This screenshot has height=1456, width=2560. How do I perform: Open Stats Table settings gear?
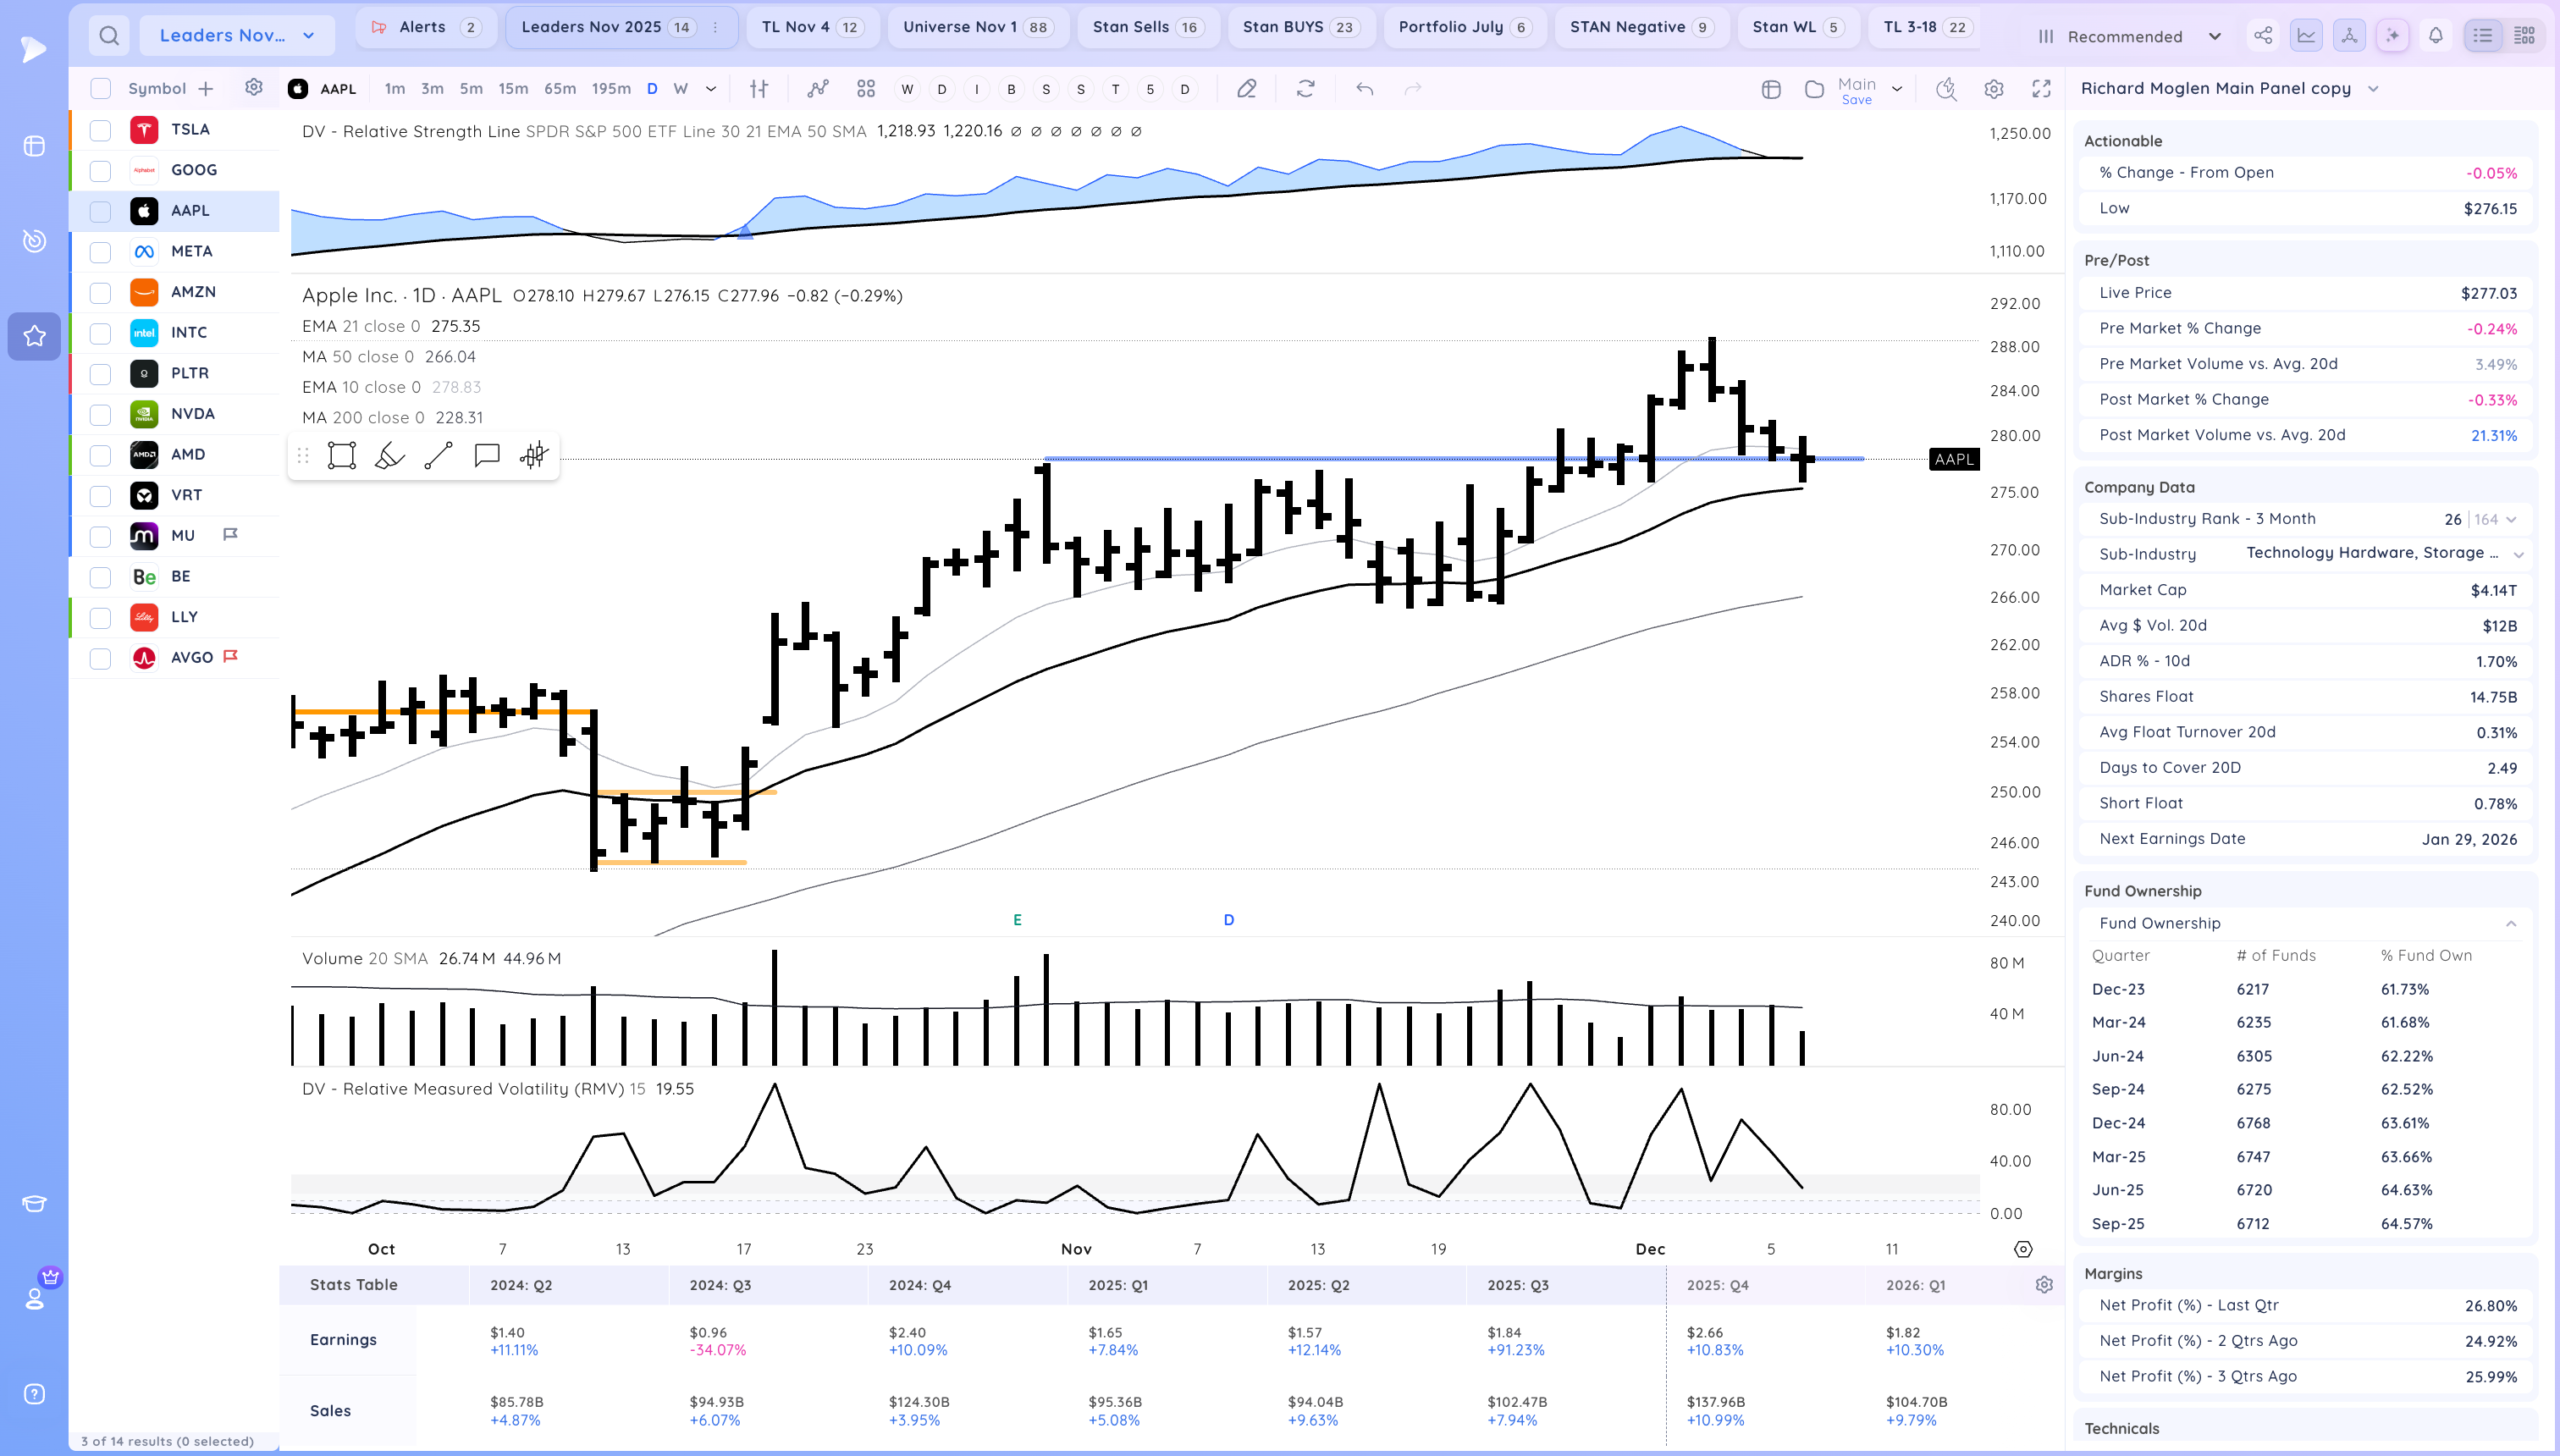2044,1285
